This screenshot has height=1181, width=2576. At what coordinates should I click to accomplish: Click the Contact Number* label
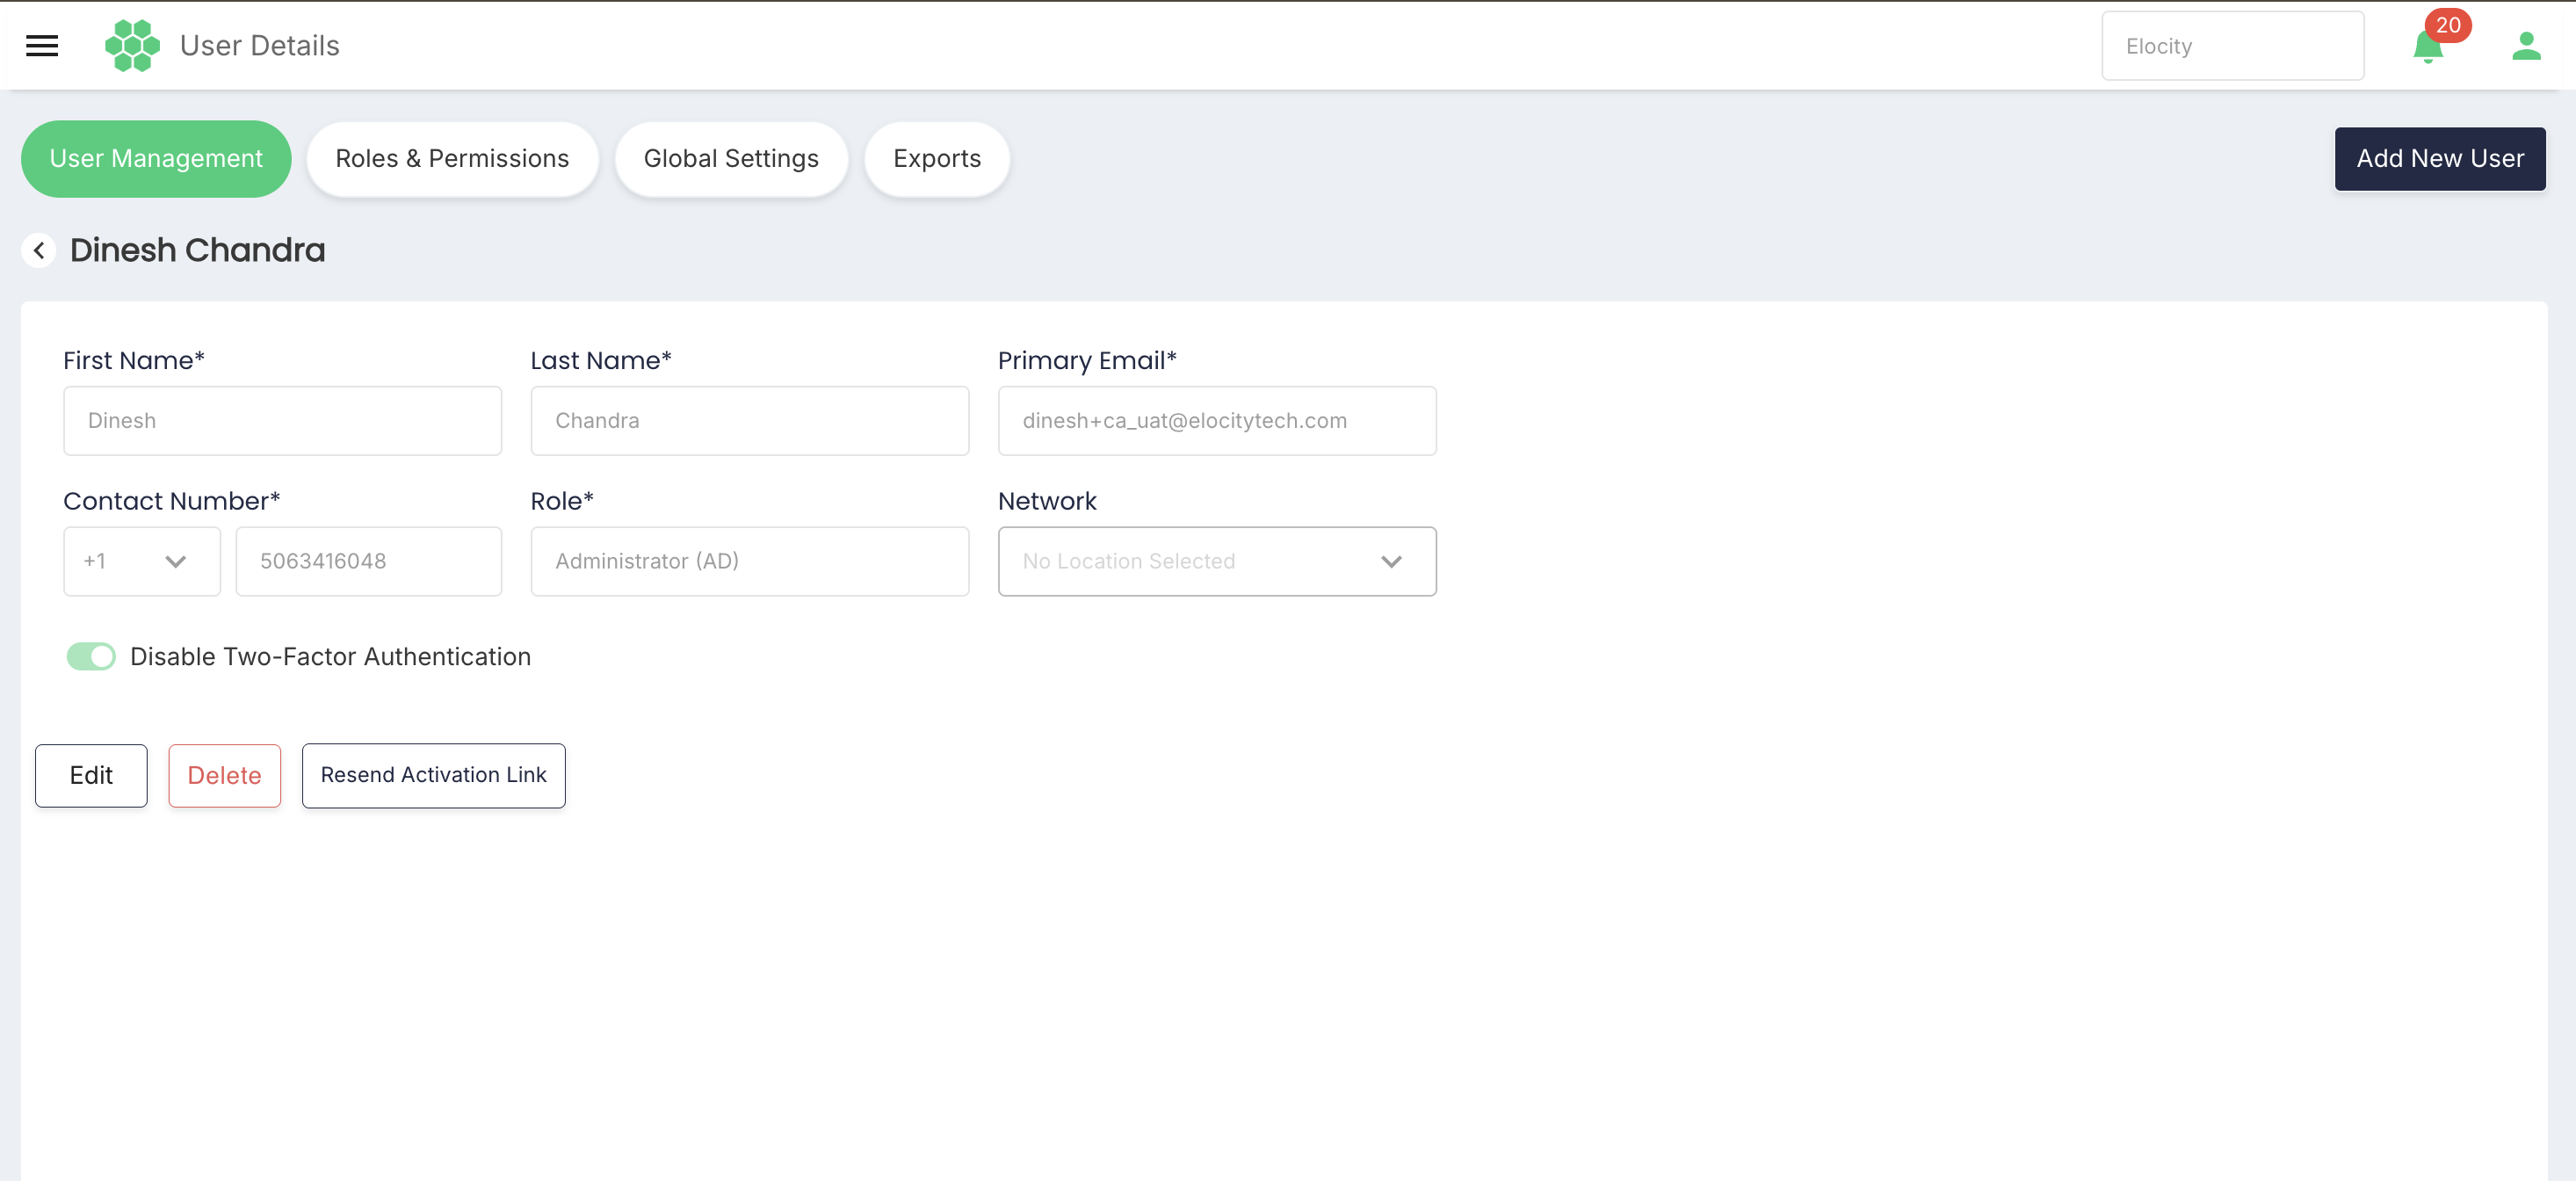coord(172,501)
